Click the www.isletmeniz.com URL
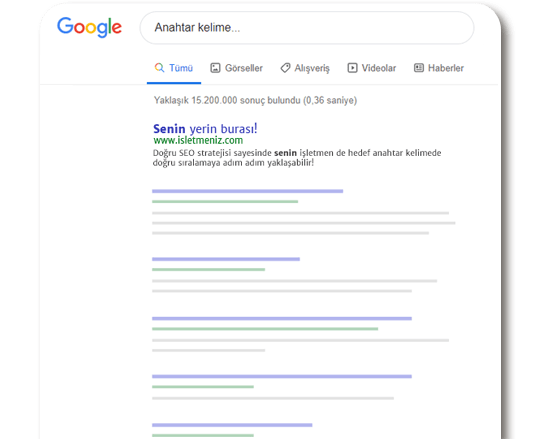Image resolution: width=552 pixels, height=439 pixels. click(198, 140)
